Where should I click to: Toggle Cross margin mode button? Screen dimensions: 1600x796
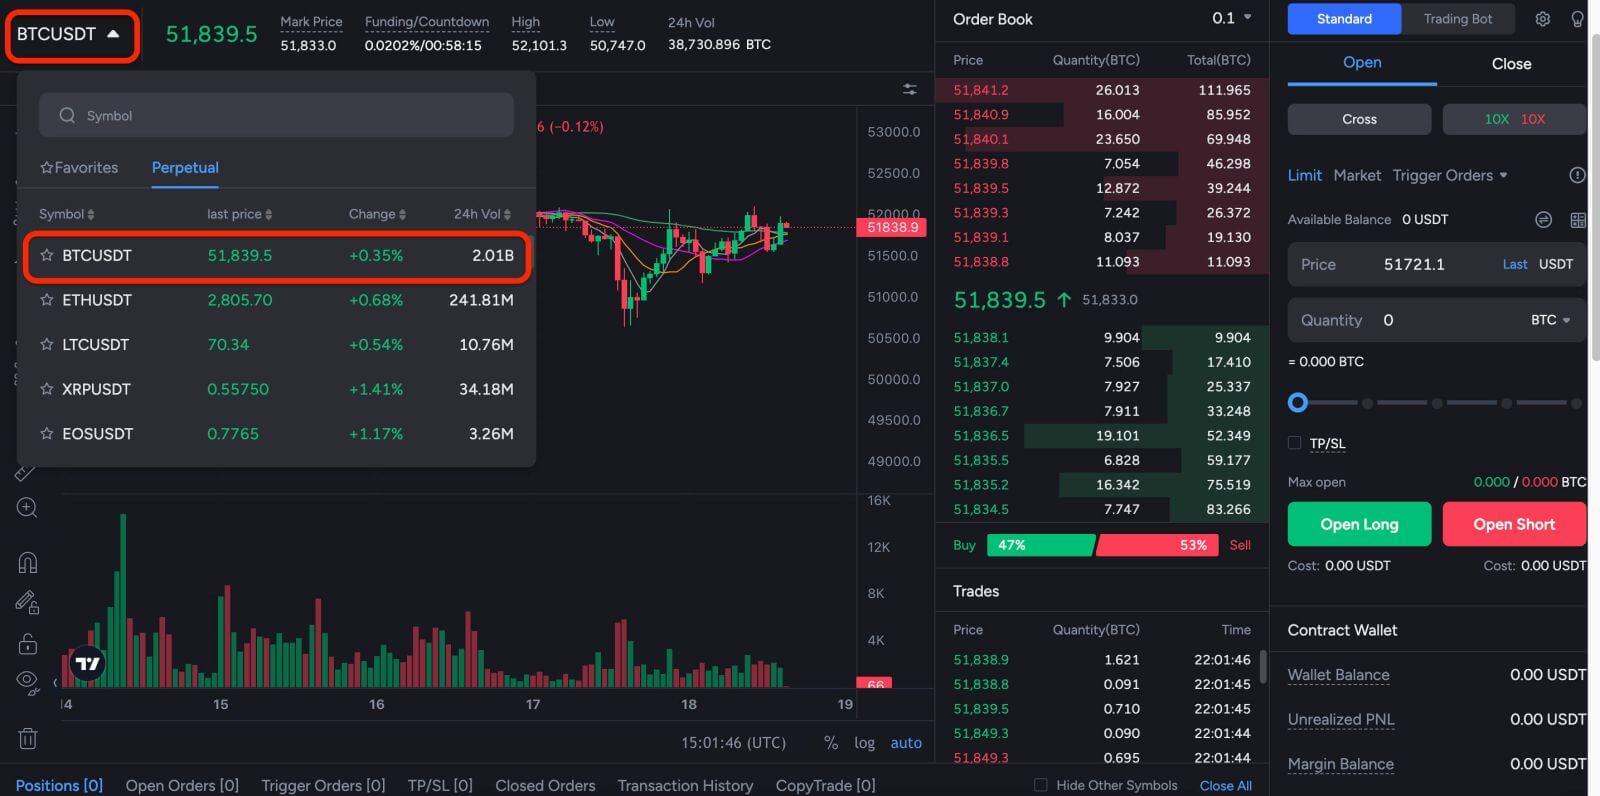1359,119
